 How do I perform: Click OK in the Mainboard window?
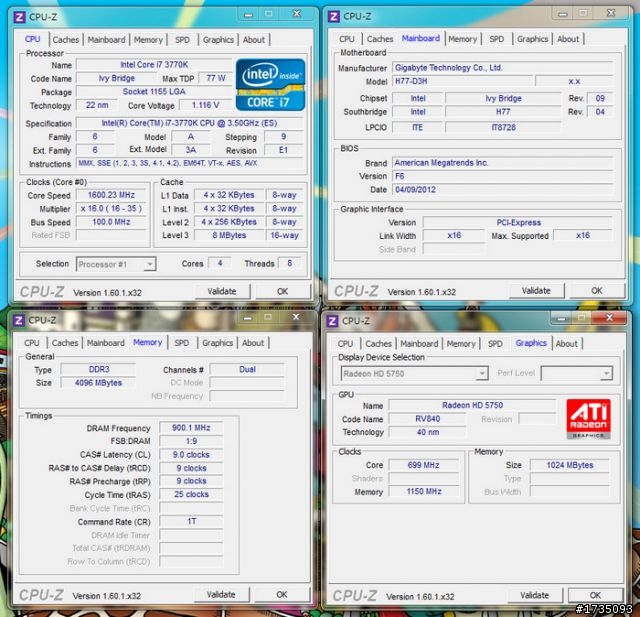click(597, 291)
